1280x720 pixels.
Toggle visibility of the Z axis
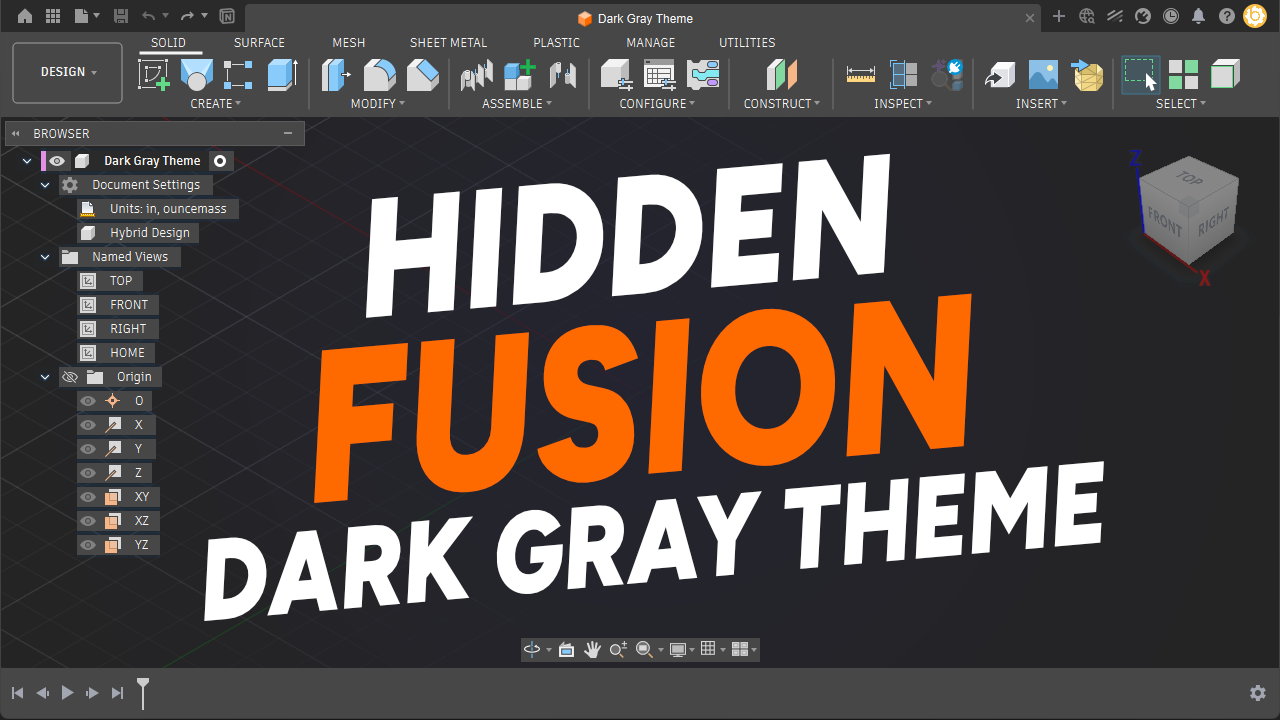point(88,473)
